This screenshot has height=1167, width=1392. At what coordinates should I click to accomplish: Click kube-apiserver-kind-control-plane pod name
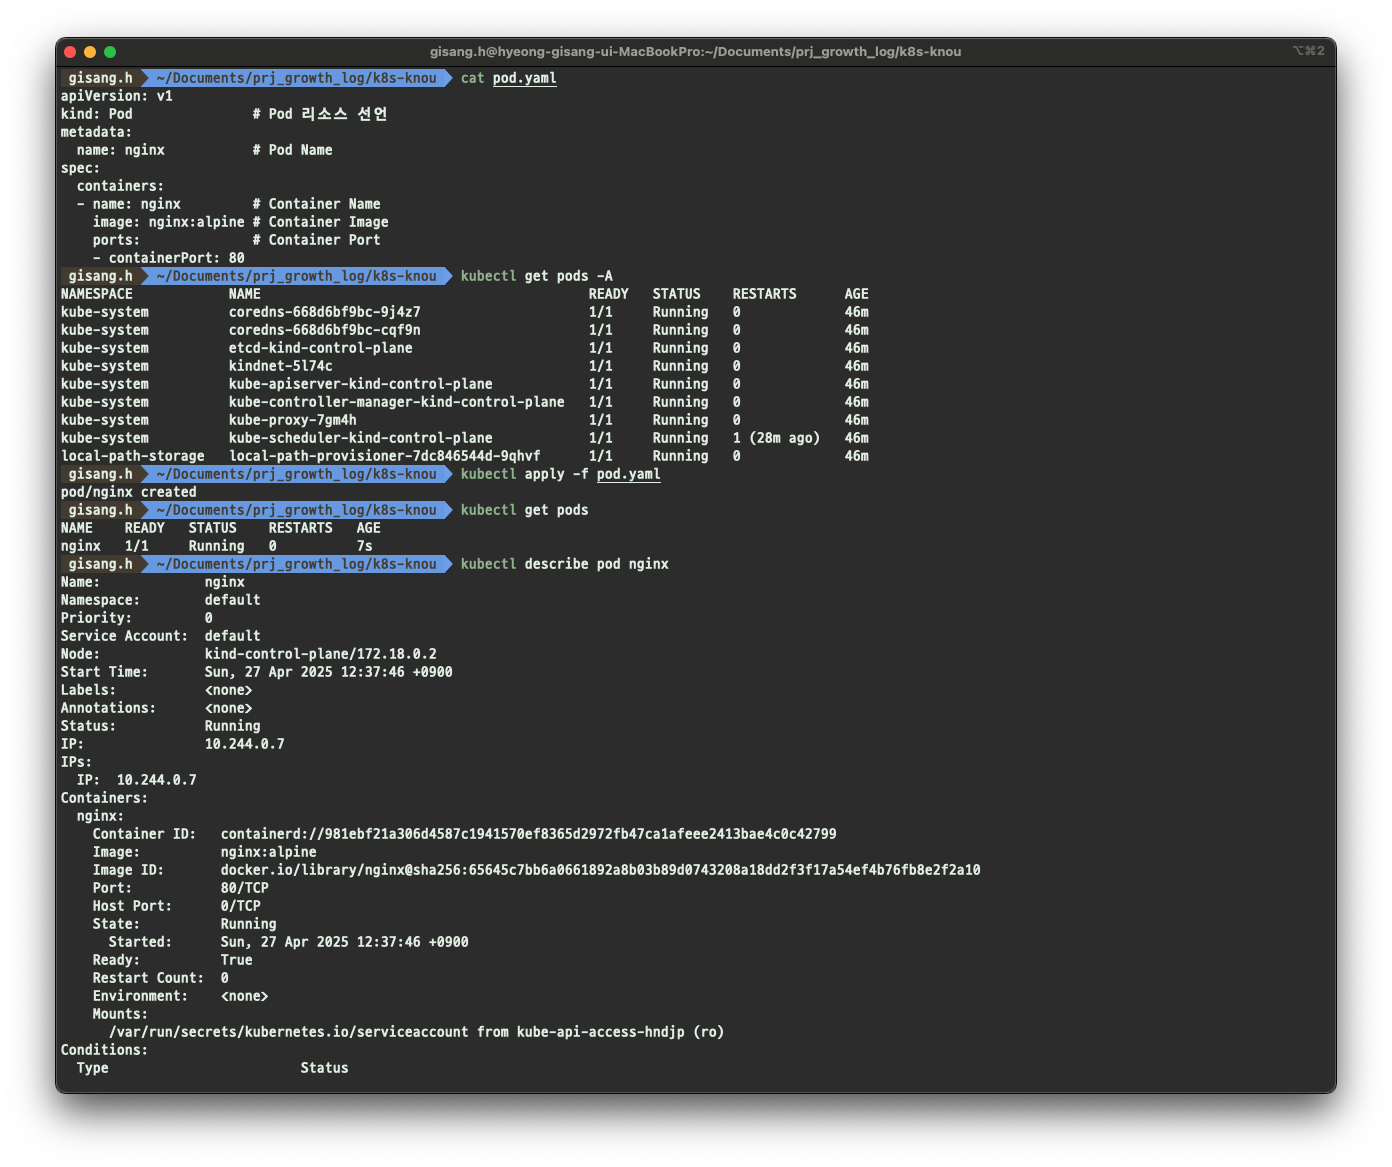[361, 384]
